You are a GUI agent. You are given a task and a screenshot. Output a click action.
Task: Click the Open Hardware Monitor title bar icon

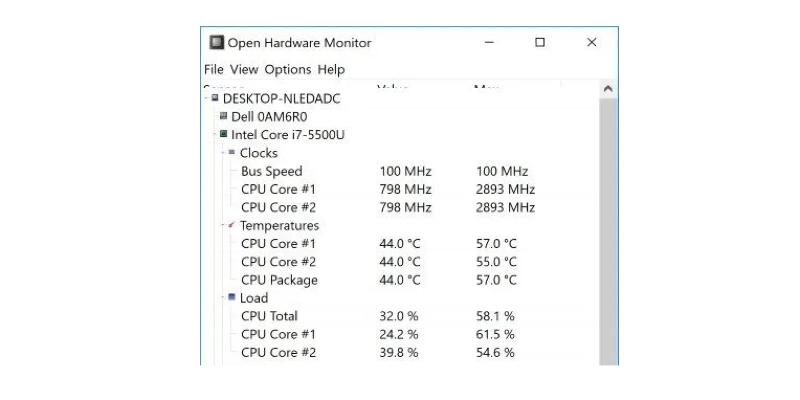click(217, 42)
